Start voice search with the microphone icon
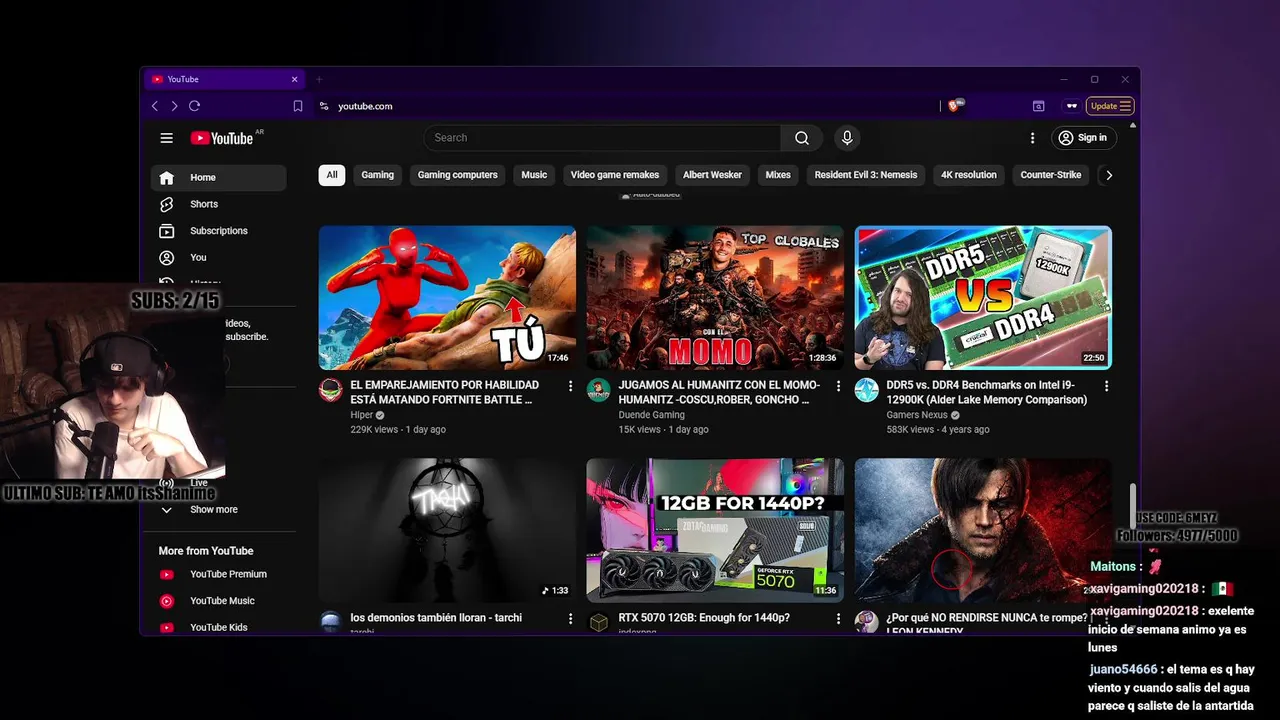Screen dimensions: 1280x720 pos(847,138)
